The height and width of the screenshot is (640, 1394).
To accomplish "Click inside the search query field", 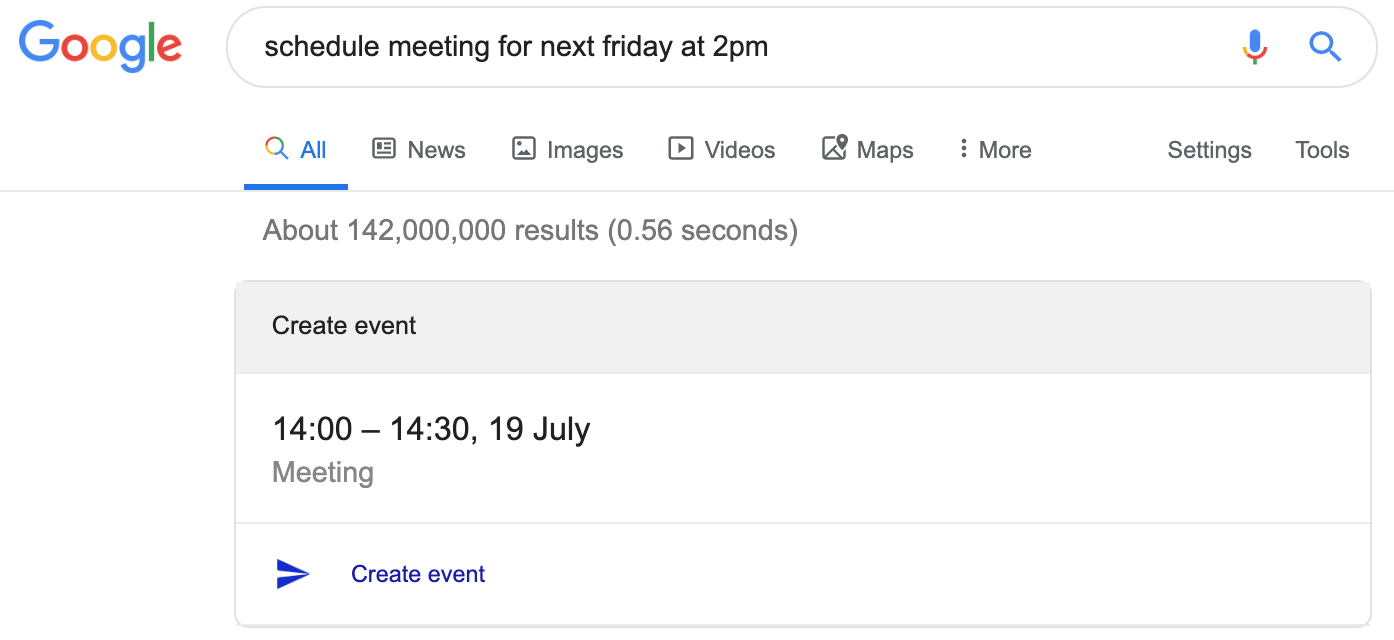I will (x=700, y=47).
